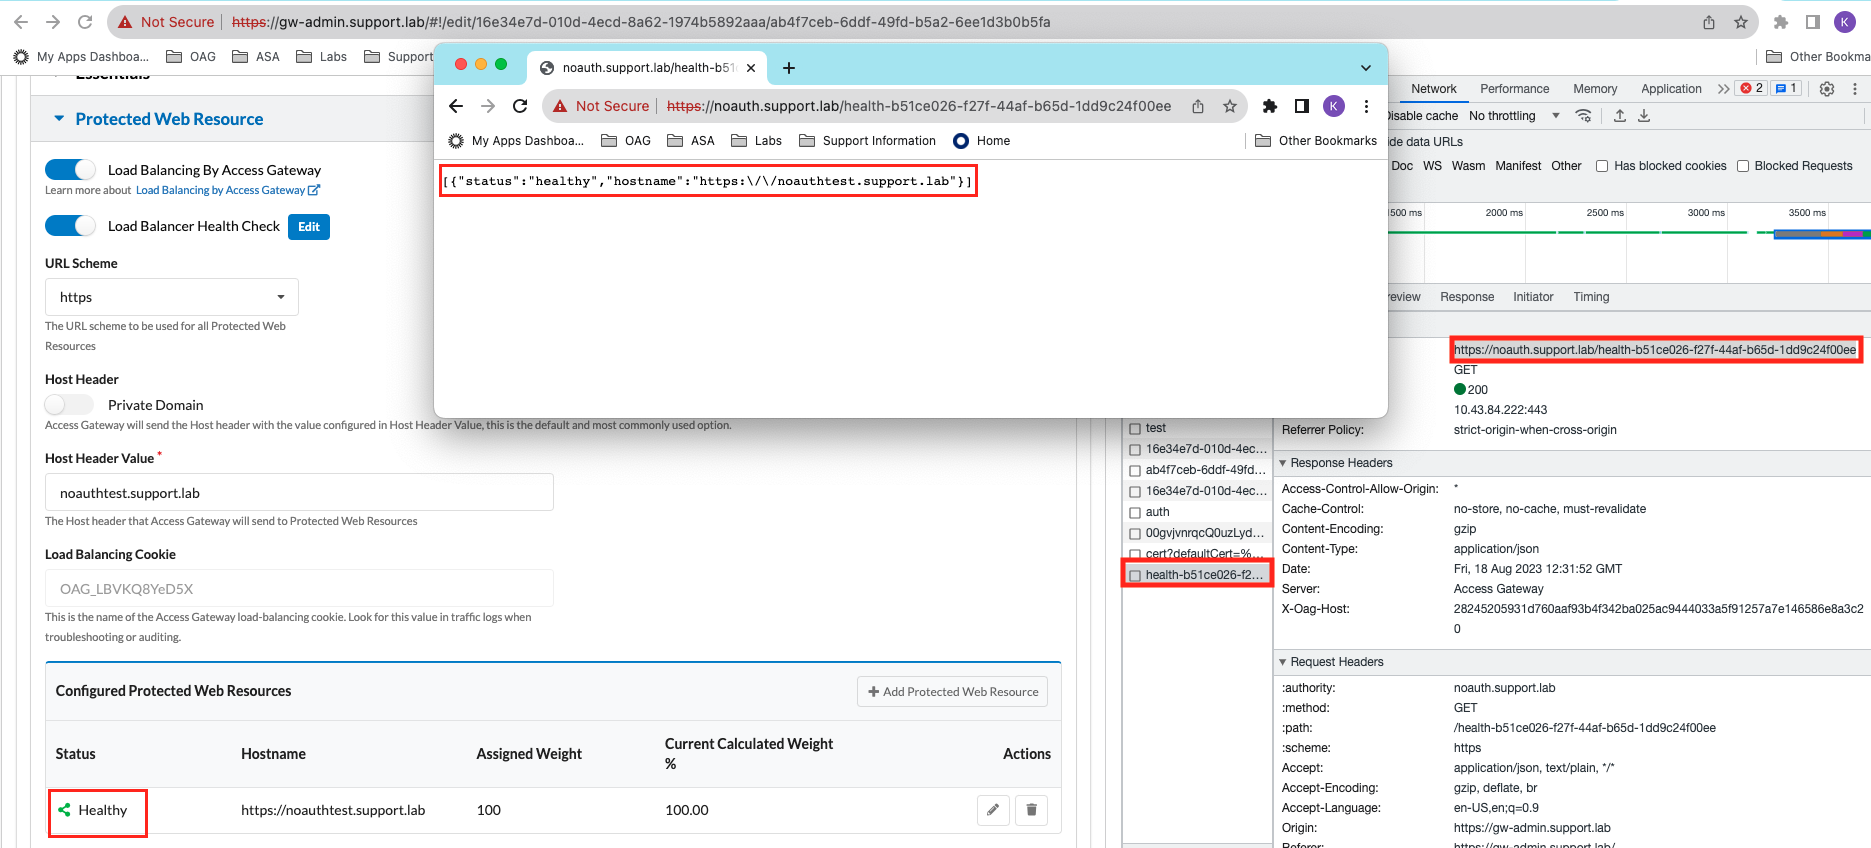Click the export HAR download arrow icon
Viewport: 1871px width, 848px height.
click(x=1644, y=116)
